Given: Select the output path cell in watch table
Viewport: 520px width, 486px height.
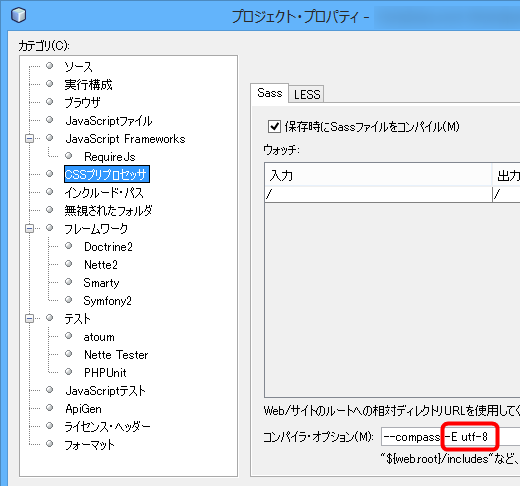Looking at the screenshot, I should tap(506, 194).
